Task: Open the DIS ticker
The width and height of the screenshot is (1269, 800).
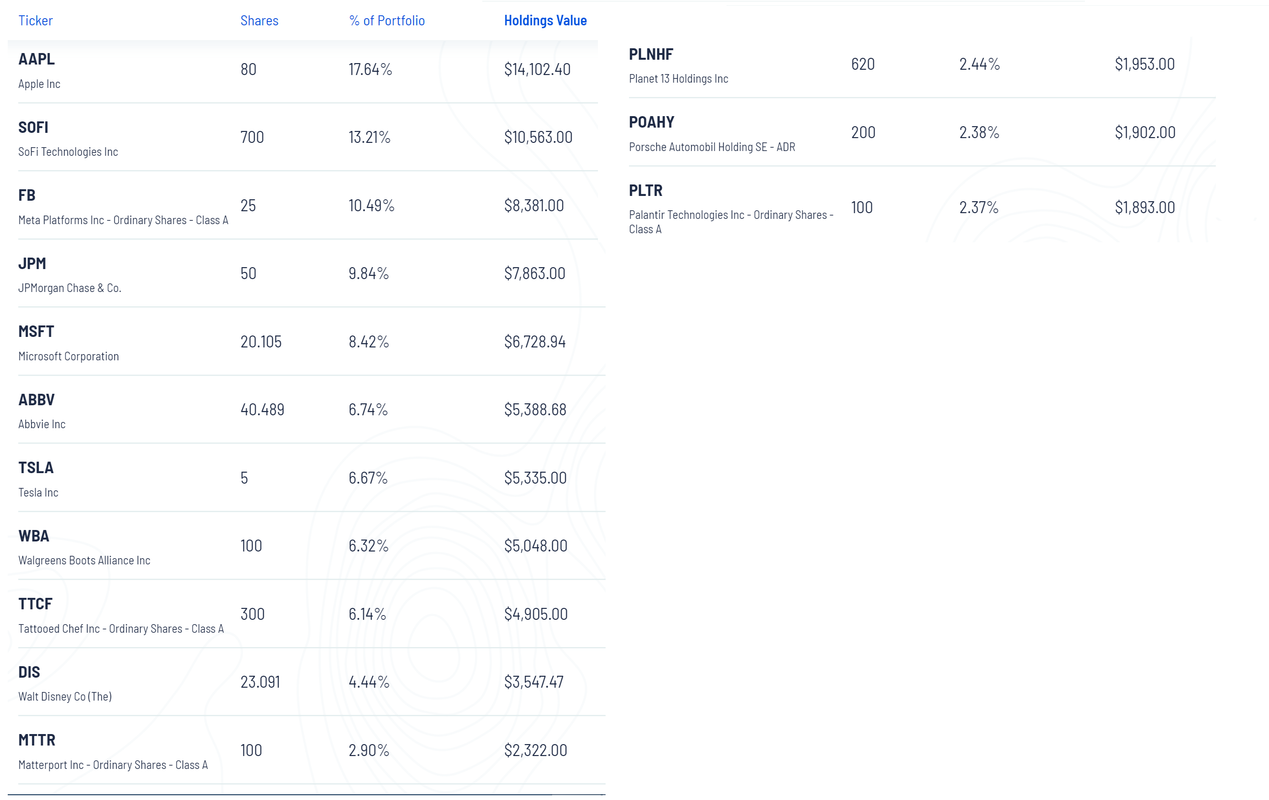Action: 29,671
